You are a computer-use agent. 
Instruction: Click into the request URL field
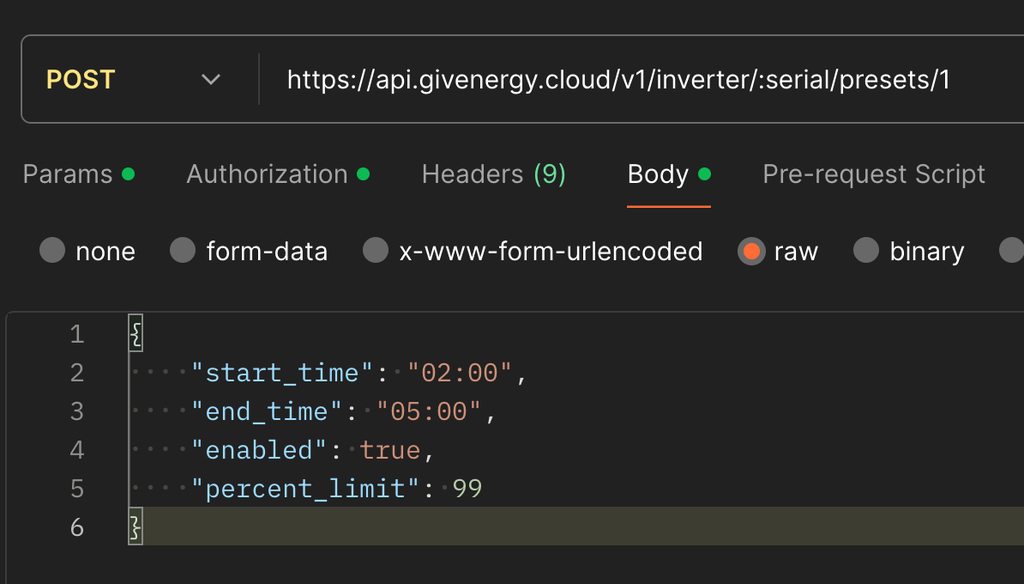tap(618, 80)
